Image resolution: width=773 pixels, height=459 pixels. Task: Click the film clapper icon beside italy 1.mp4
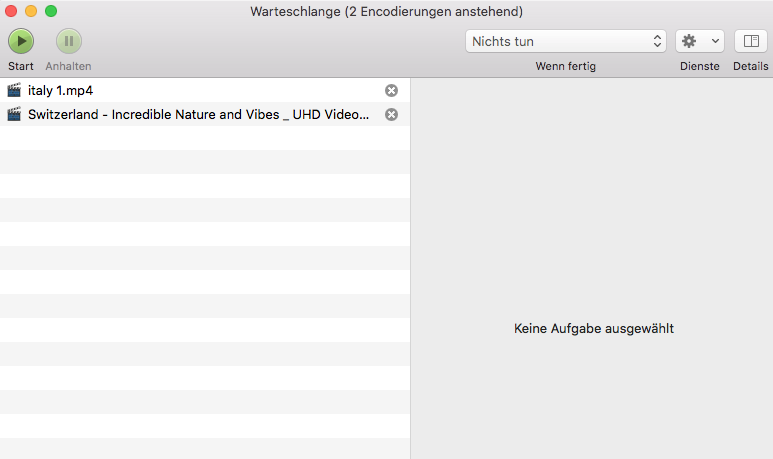[x=14, y=90]
